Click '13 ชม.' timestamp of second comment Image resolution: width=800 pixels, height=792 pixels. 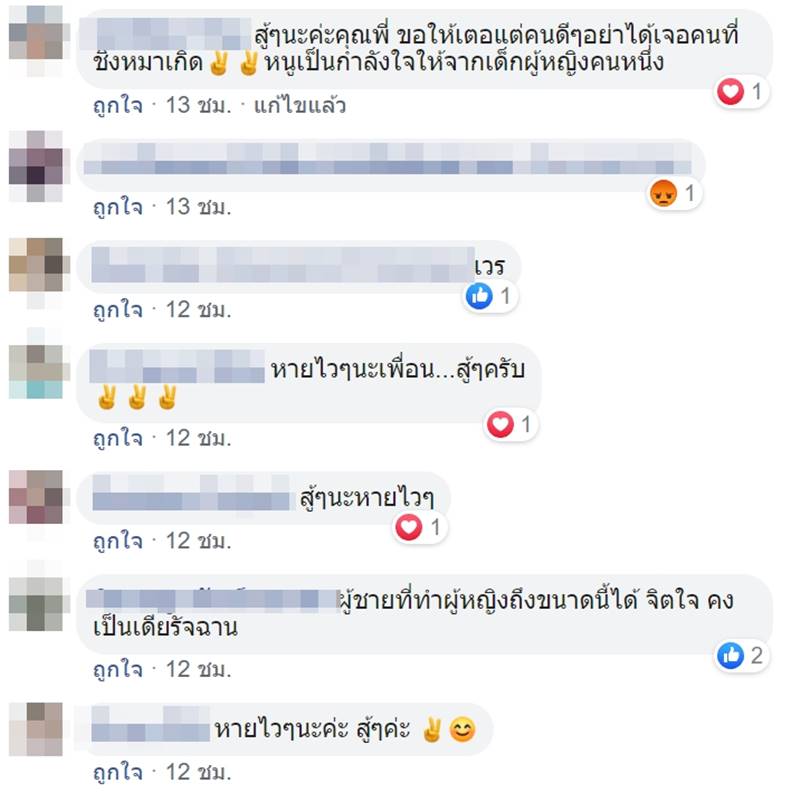click(x=198, y=207)
